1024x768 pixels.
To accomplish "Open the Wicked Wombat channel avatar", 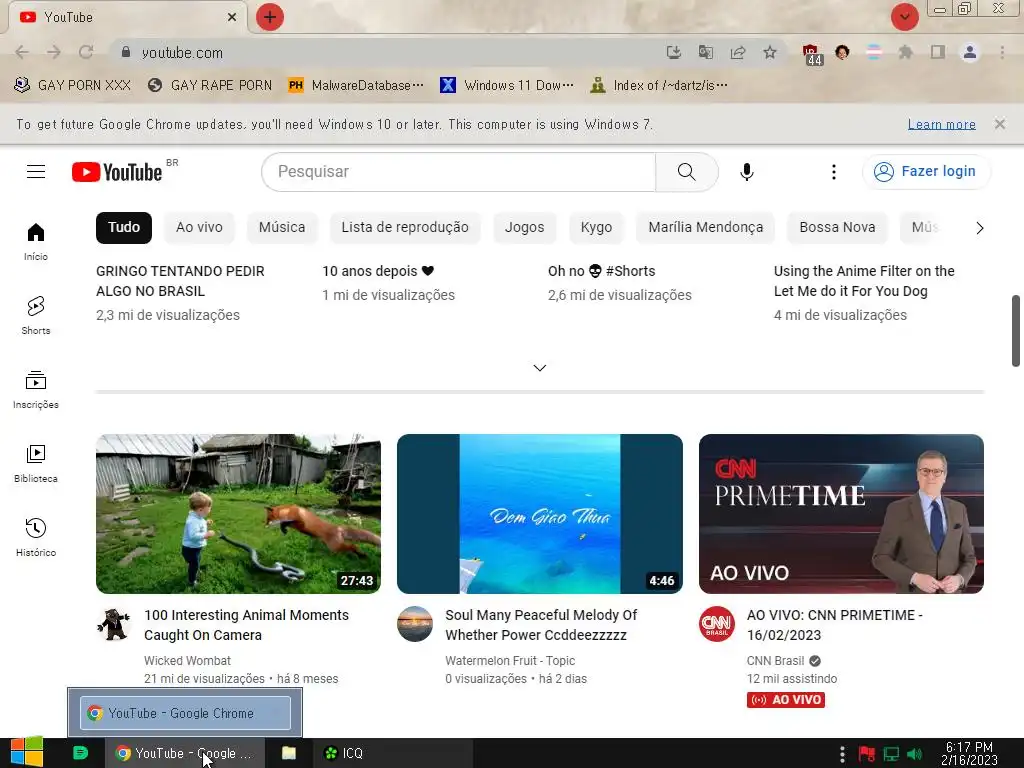I will coord(114,624).
